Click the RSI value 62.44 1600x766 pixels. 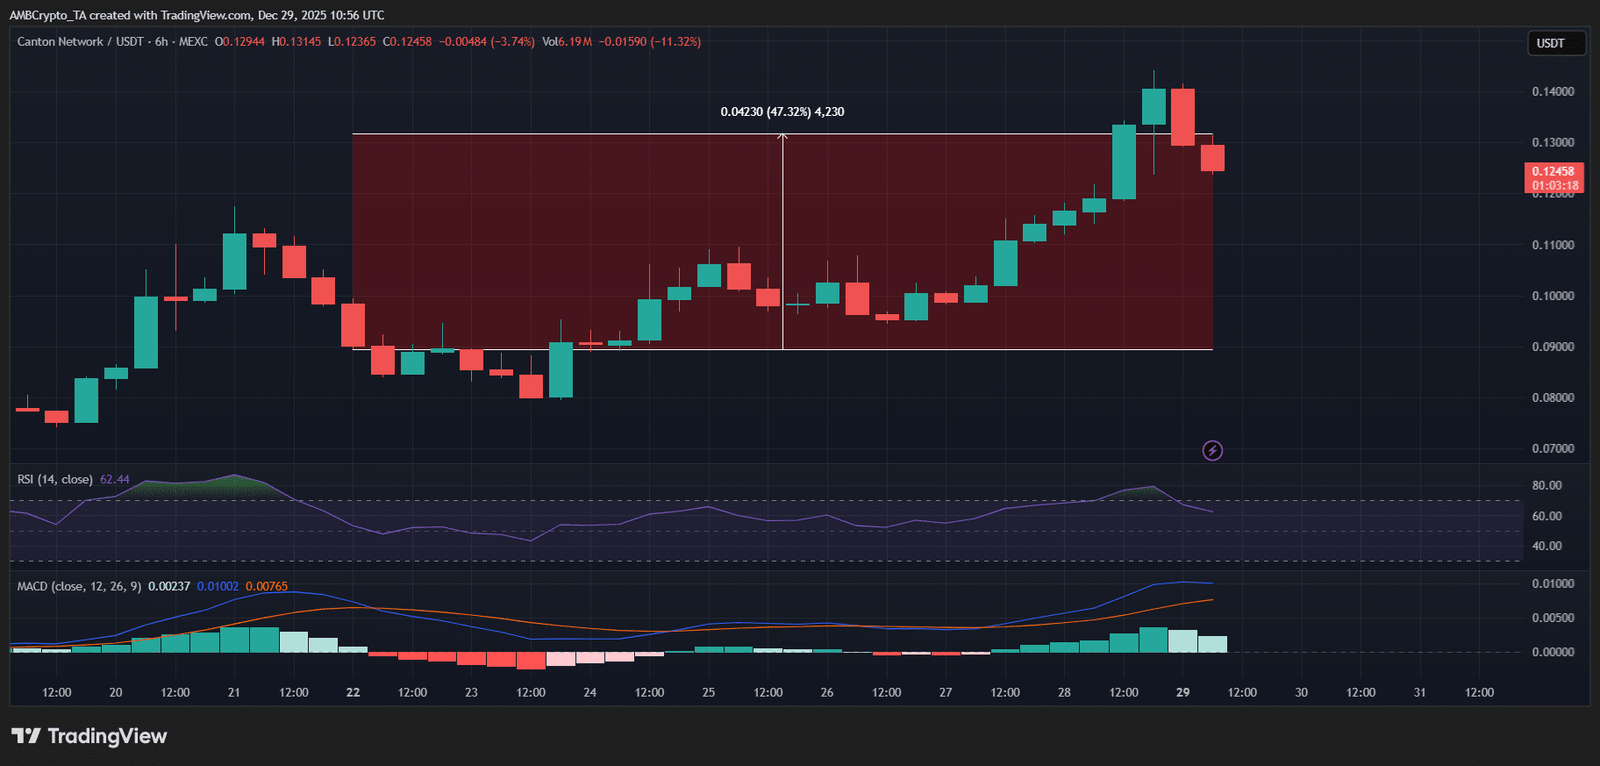coord(115,480)
